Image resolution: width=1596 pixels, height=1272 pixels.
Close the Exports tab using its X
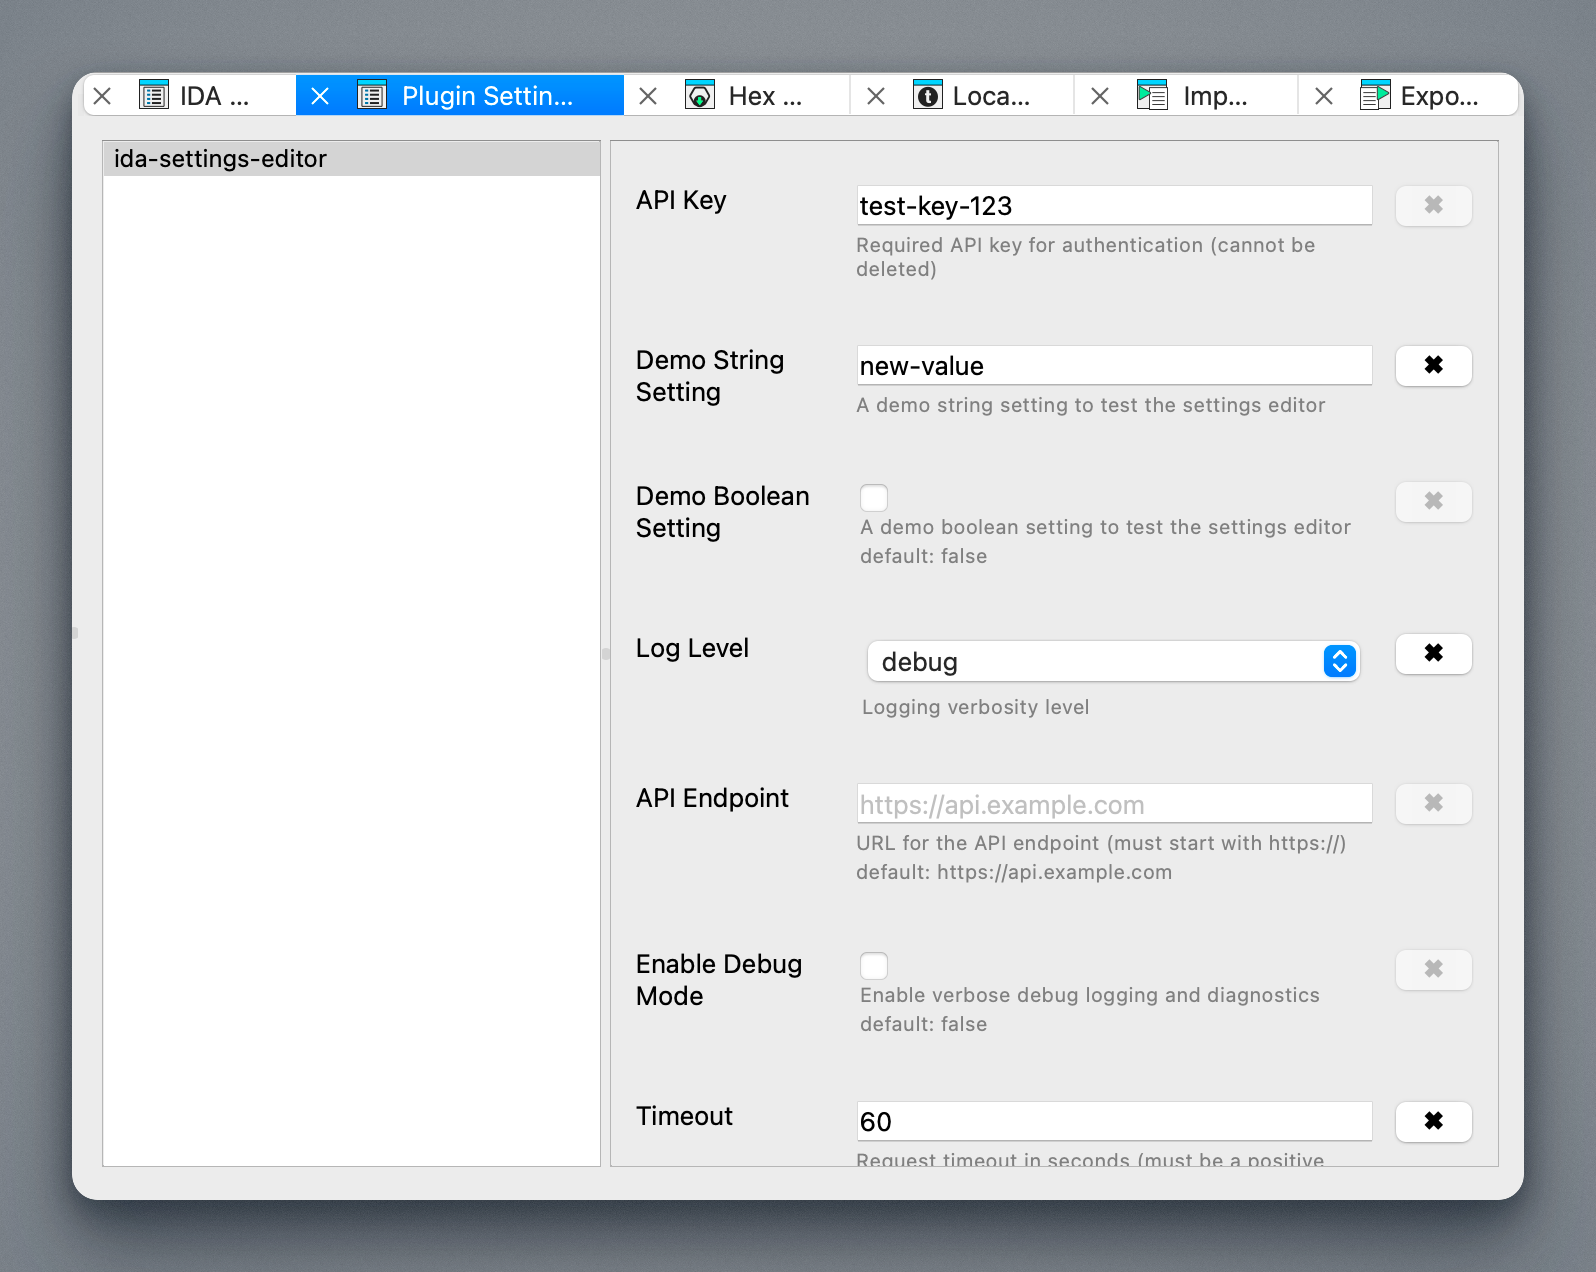1324,96
